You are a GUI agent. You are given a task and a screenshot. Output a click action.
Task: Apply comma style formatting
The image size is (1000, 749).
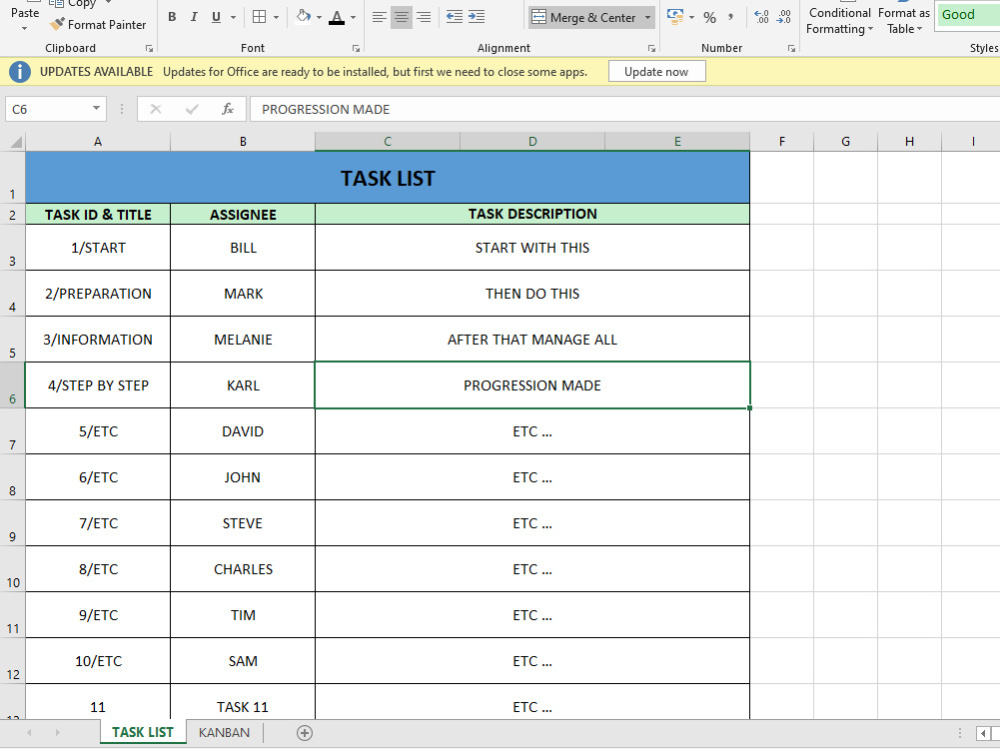[731, 17]
